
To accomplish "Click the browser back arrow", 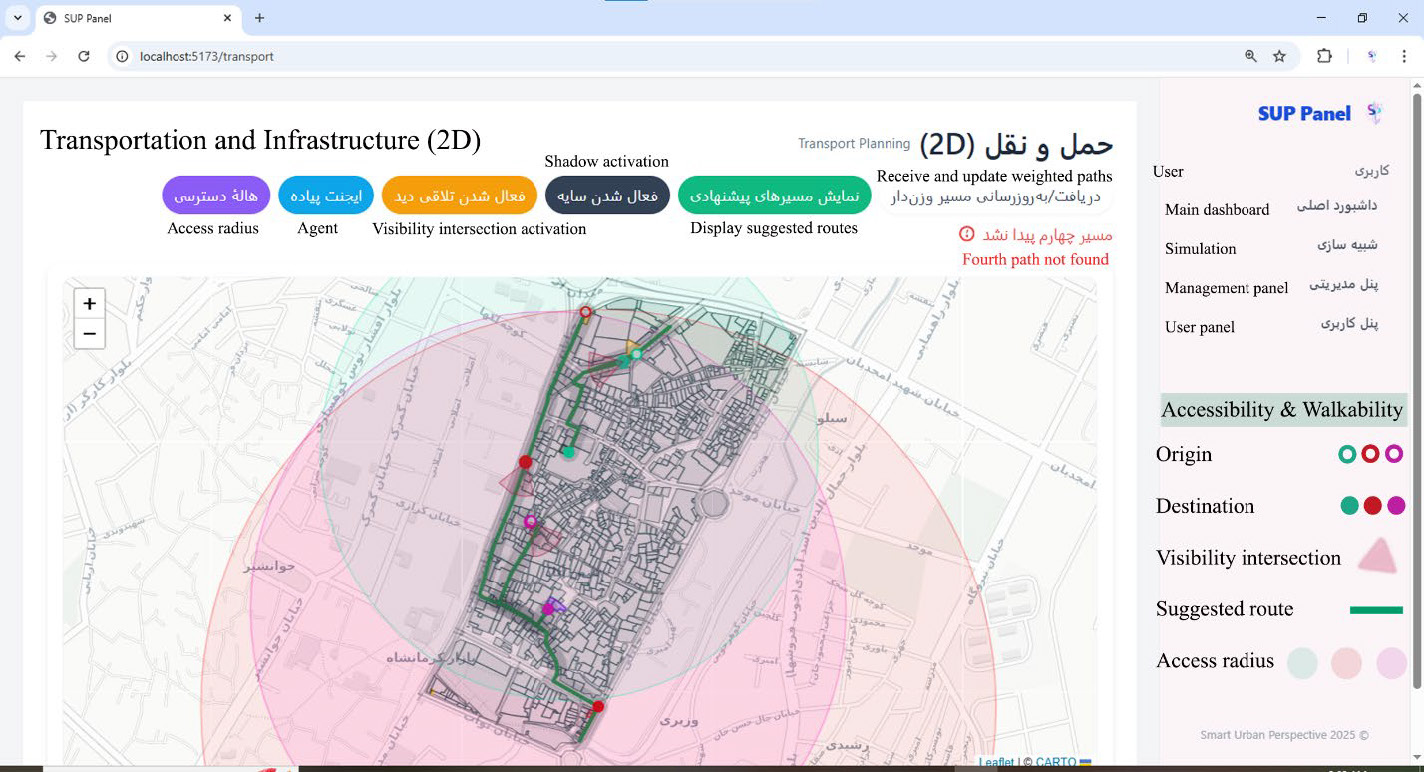I will point(20,56).
